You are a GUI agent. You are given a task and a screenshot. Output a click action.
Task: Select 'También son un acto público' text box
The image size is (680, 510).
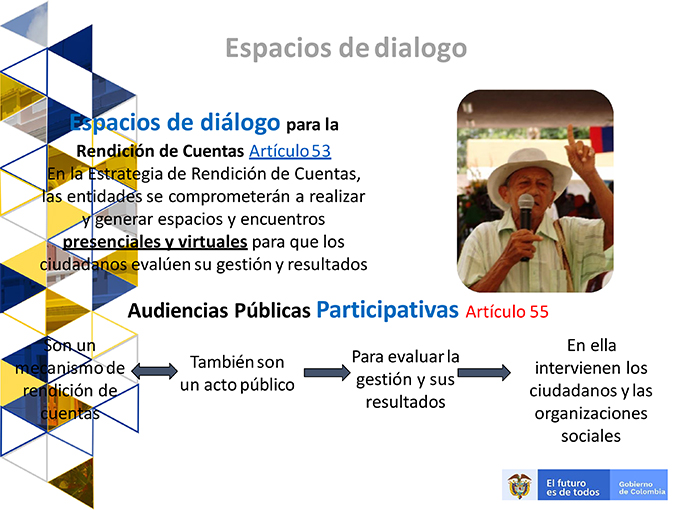coord(237,373)
